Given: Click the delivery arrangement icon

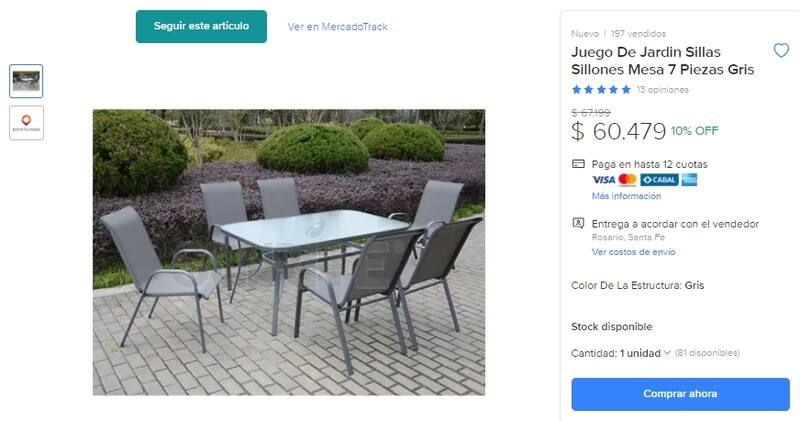Looking at the screenshot, I should tap(578, 223).
